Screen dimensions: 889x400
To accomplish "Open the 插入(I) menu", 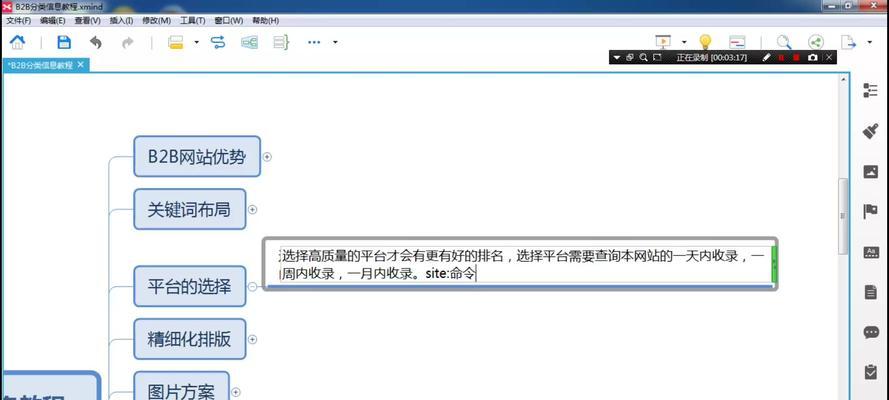I will [x=120, y=20].
